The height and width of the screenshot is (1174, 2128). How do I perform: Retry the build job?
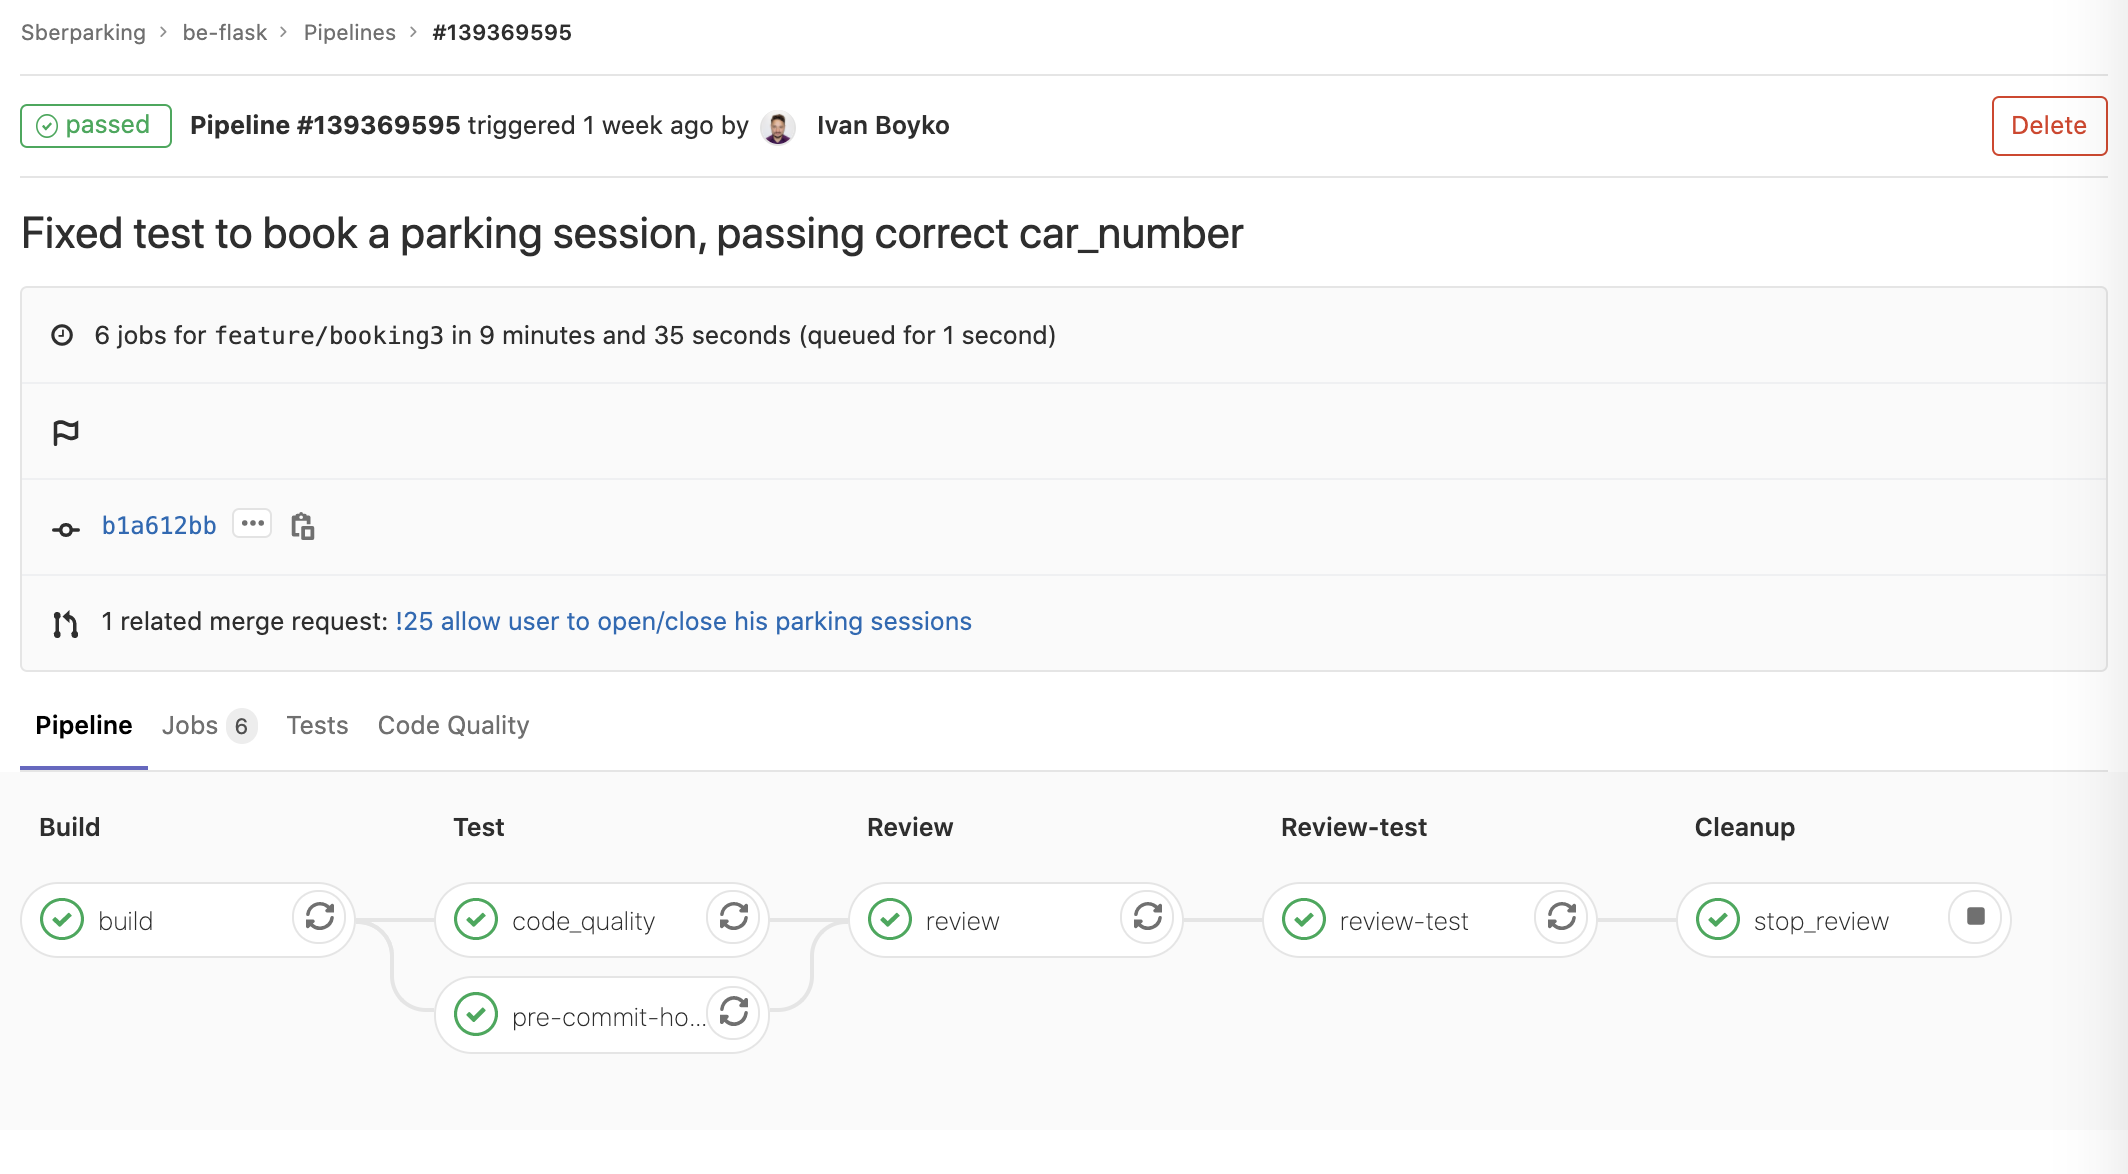pos(320,917)
